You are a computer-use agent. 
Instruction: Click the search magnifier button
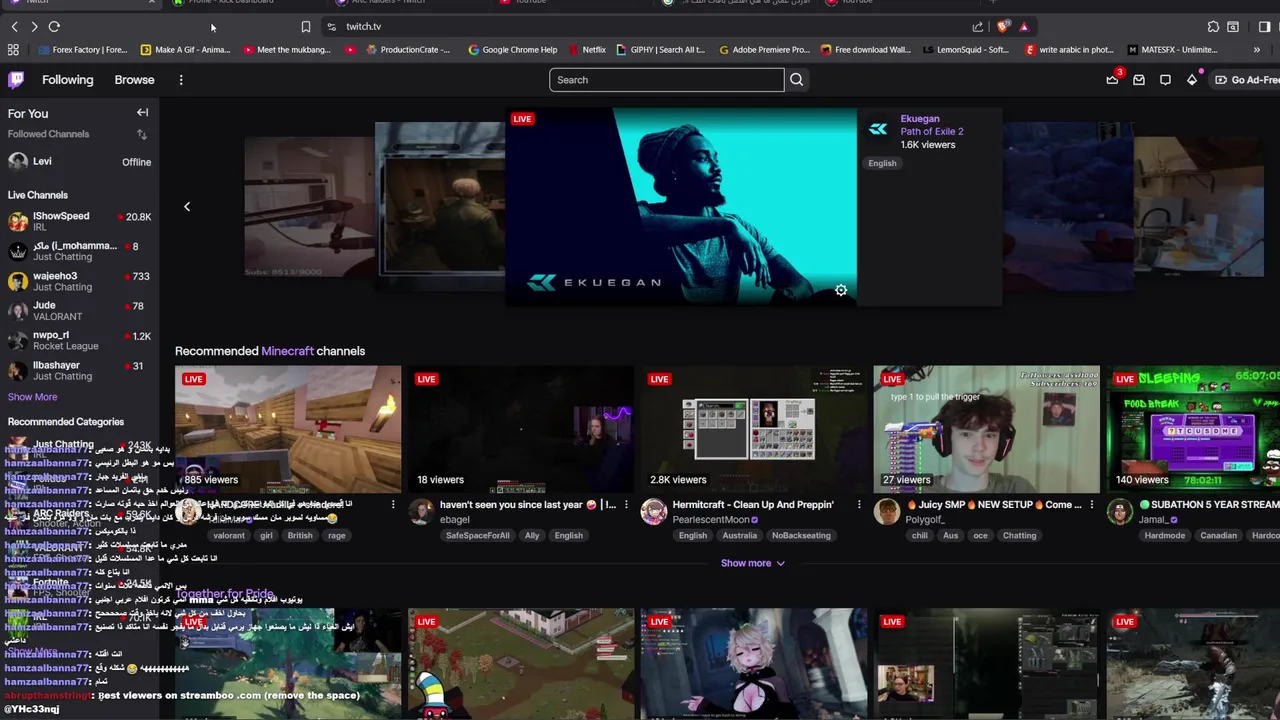[796, 80]
